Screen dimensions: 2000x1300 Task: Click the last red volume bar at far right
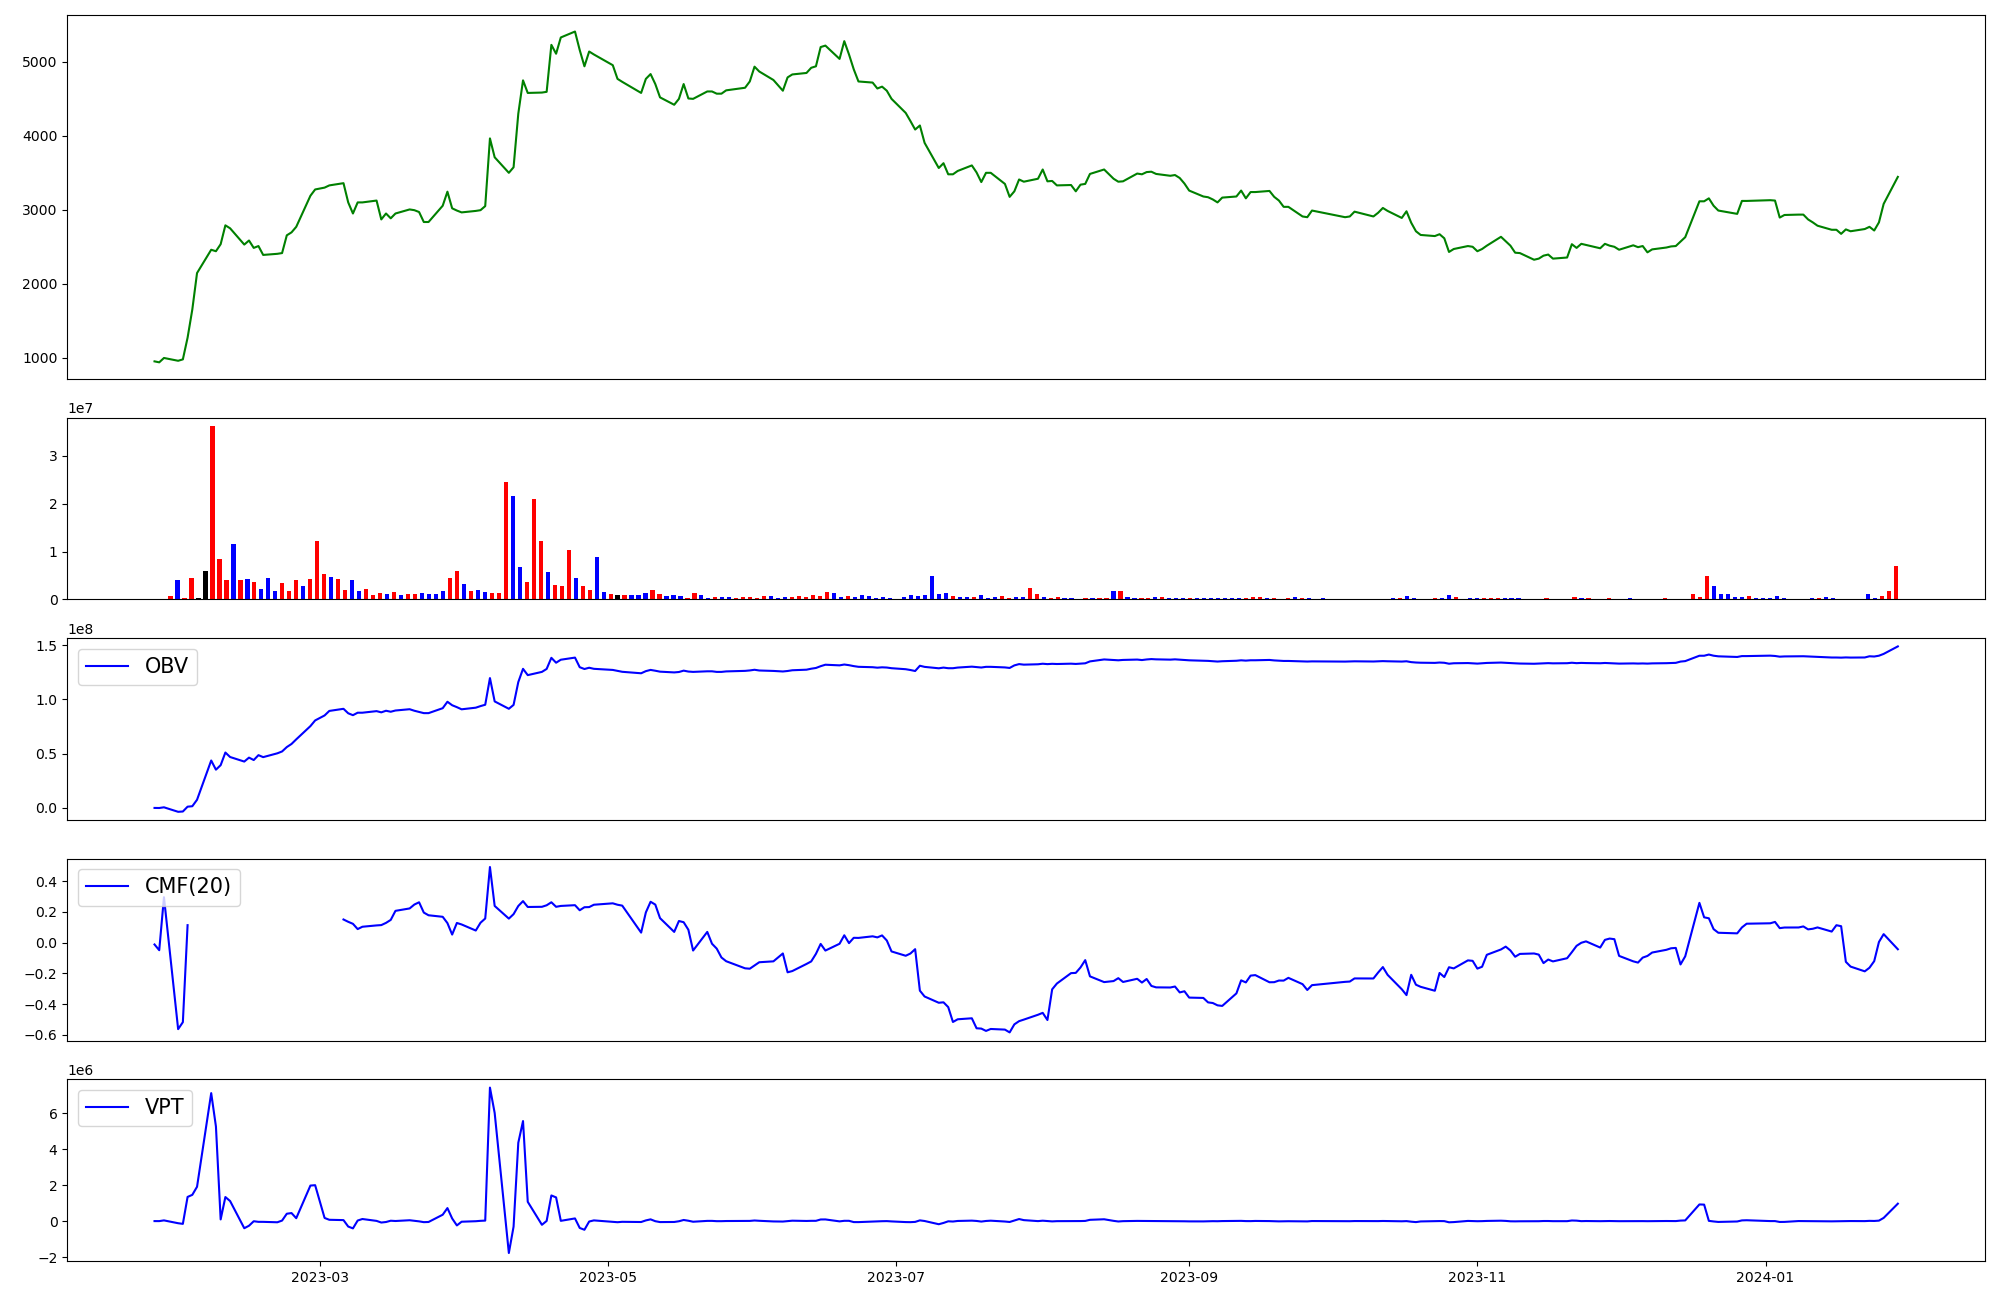1895,583
